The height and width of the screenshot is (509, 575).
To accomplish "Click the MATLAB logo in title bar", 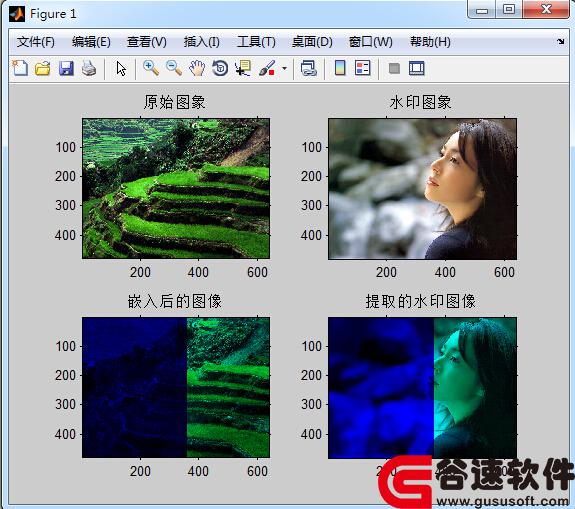I will (17, 14).
